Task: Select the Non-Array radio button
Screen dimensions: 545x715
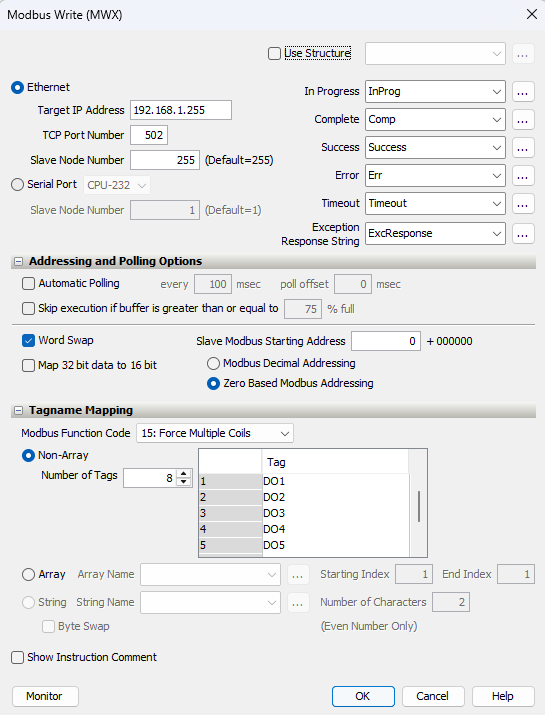Action: [x=28, y=456]
